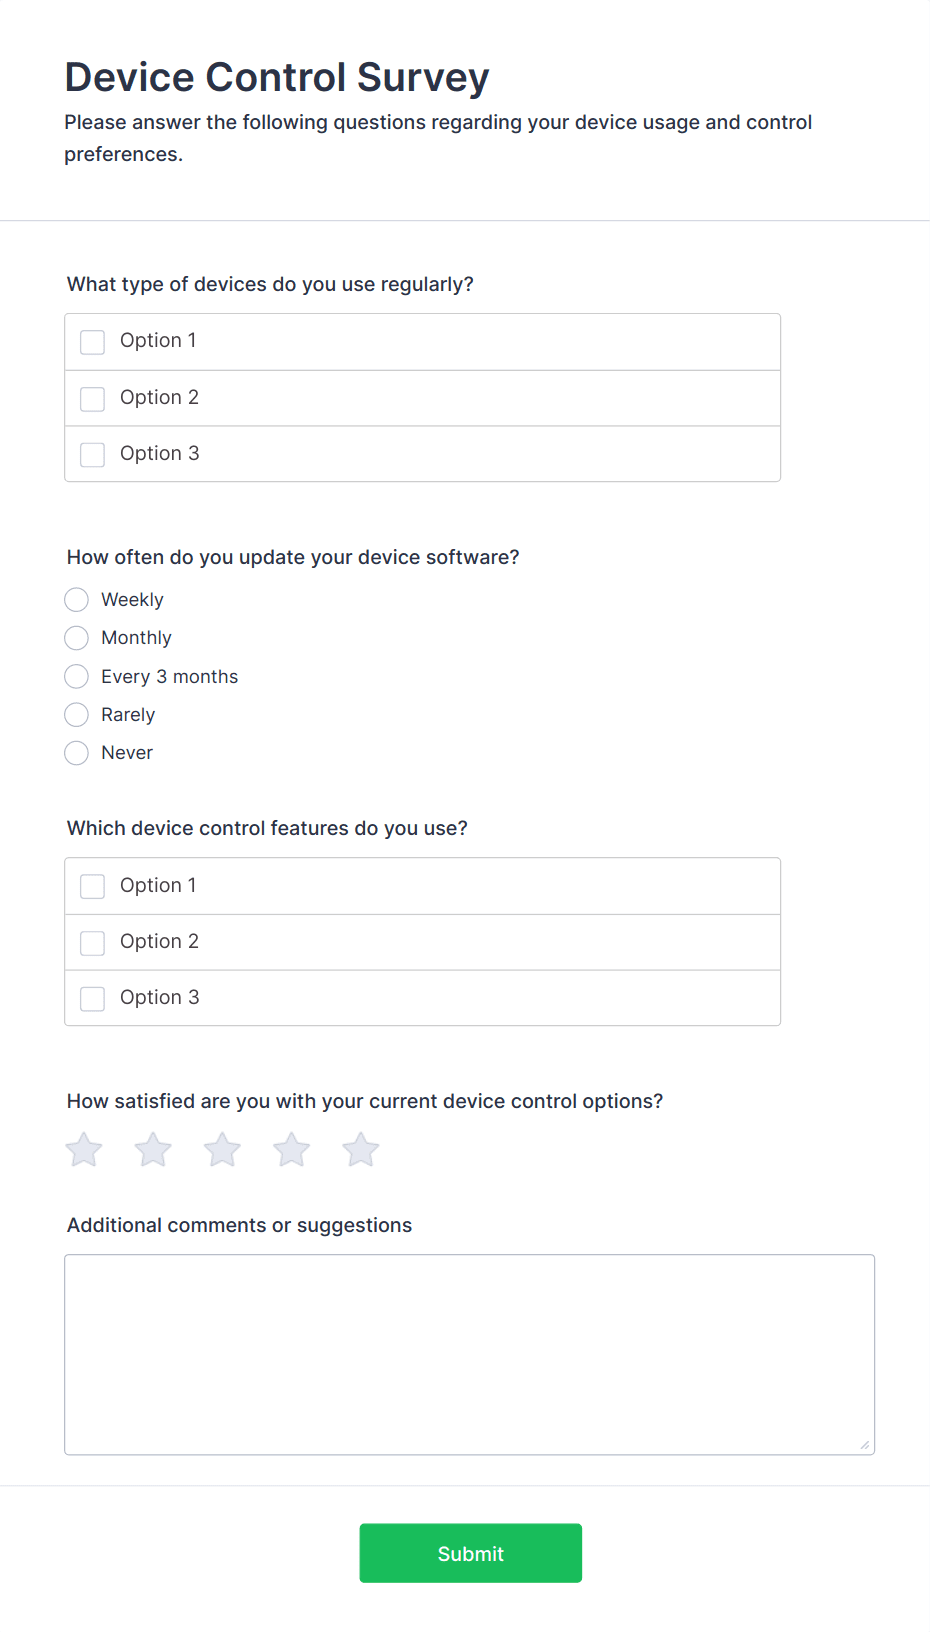Rate satisfaction four stars
Viewport: 930px width, 1632px height.
291,1150
